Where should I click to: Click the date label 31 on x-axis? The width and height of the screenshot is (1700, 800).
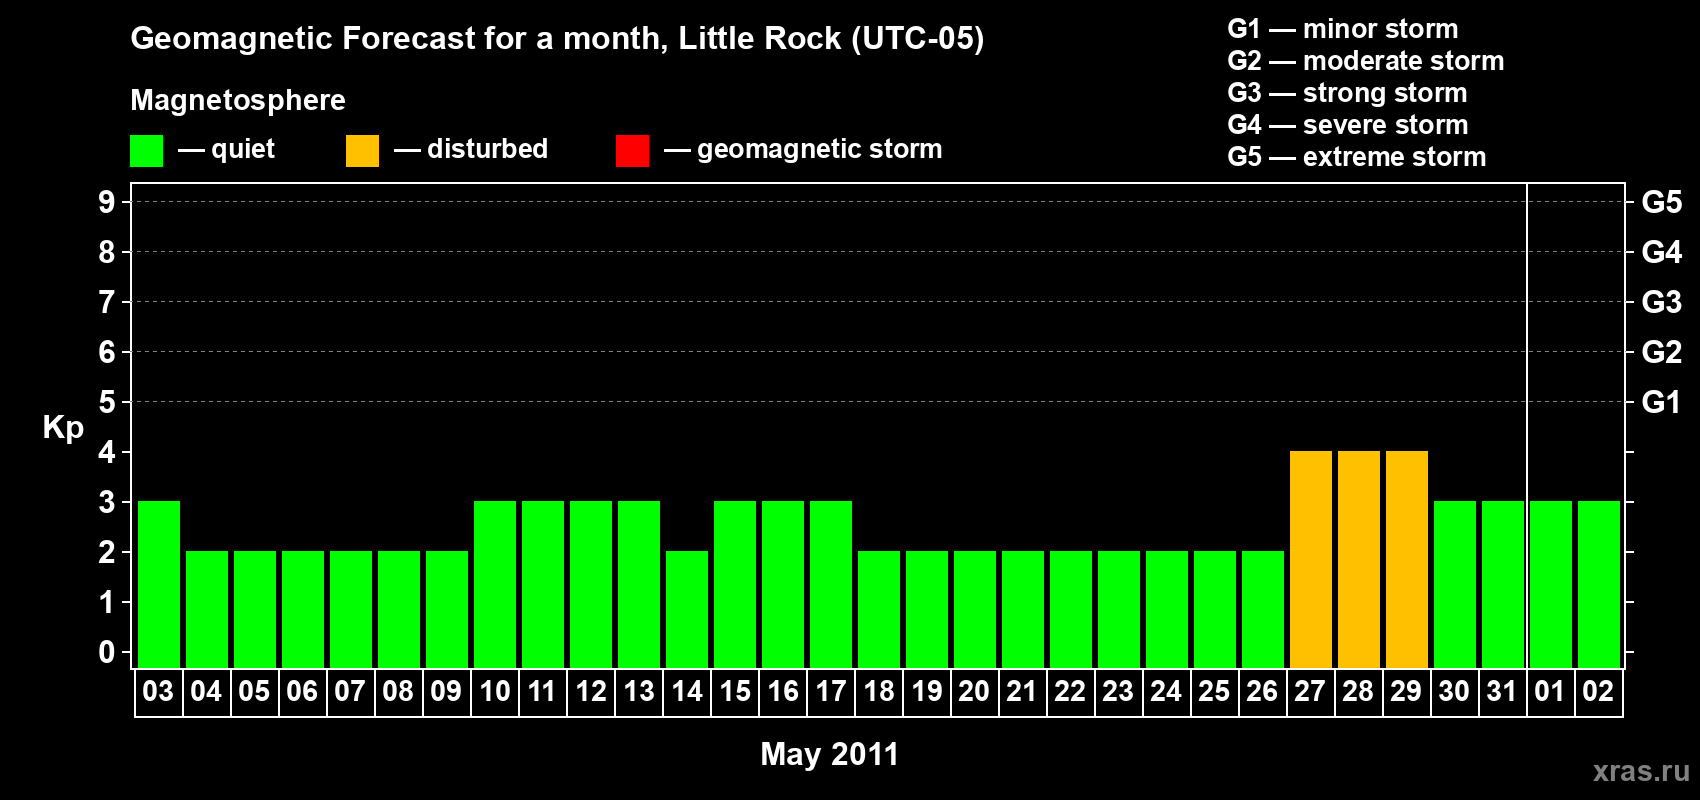point(1502,692)
